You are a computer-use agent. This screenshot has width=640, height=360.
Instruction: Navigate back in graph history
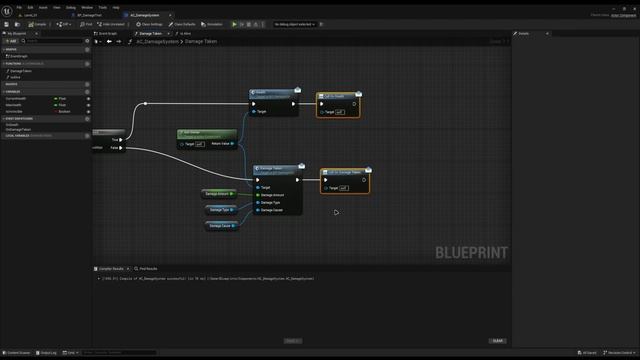[x=109, y=41]
